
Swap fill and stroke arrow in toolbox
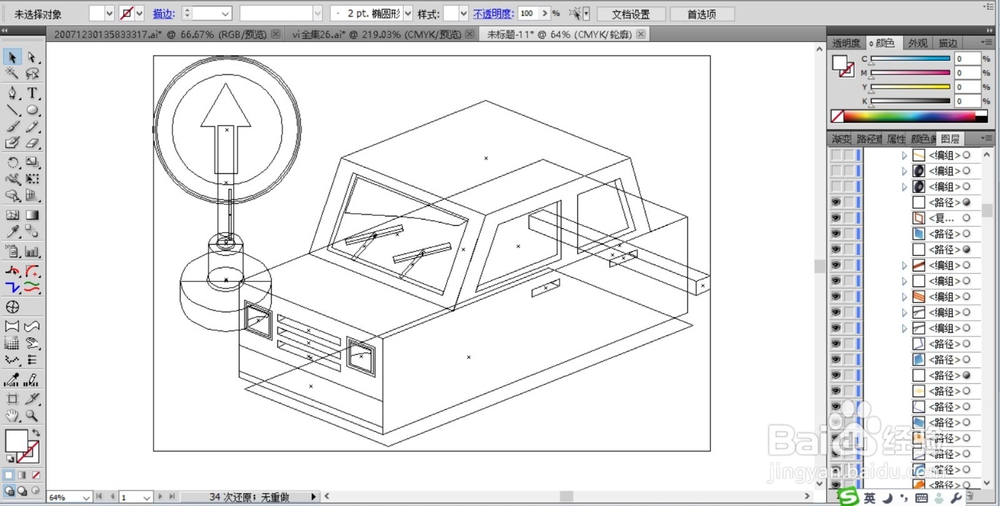(36, 433)
